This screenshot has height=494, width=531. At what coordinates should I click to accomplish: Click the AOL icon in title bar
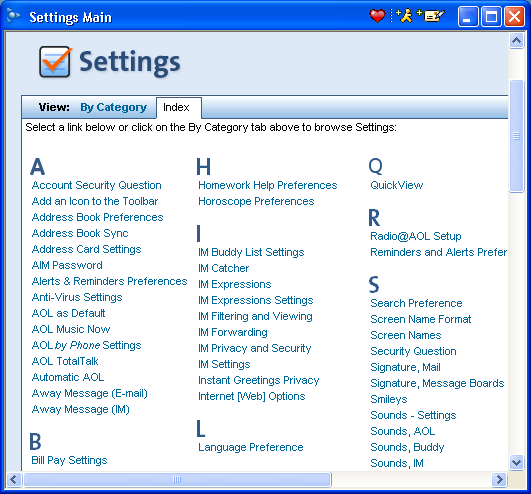click(x=13, y=16)
